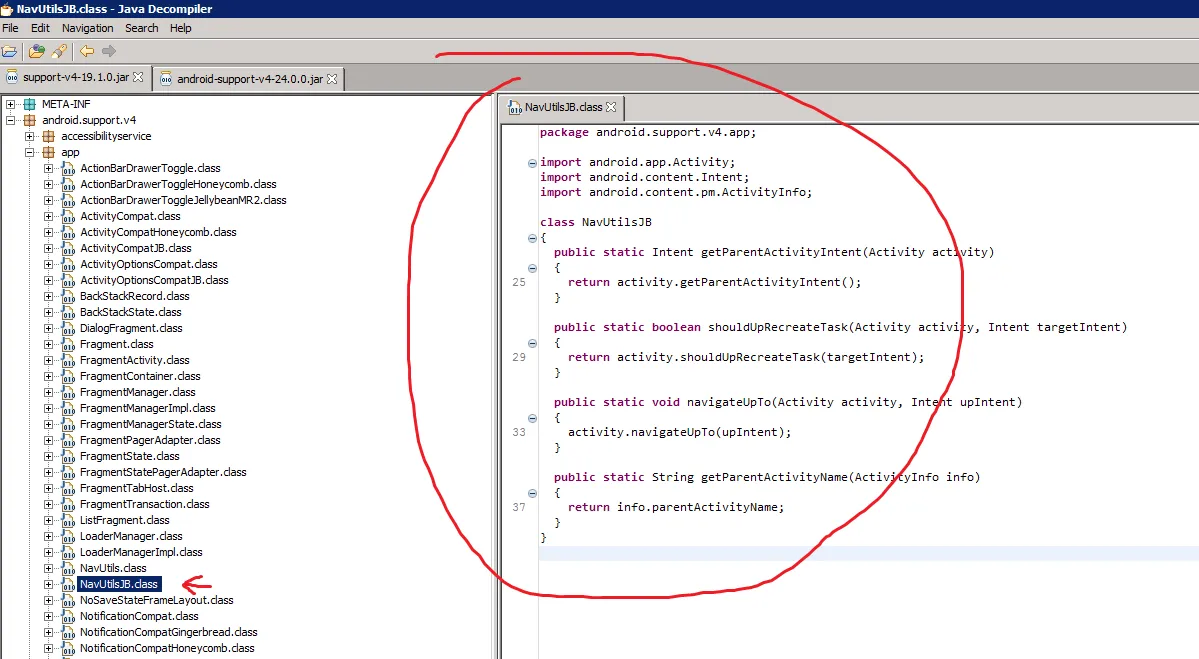Select ActionBarDrawerToggleJellybeanMR2.class in tree
The width and height of the screenshot is (1199, 659).
183,200
